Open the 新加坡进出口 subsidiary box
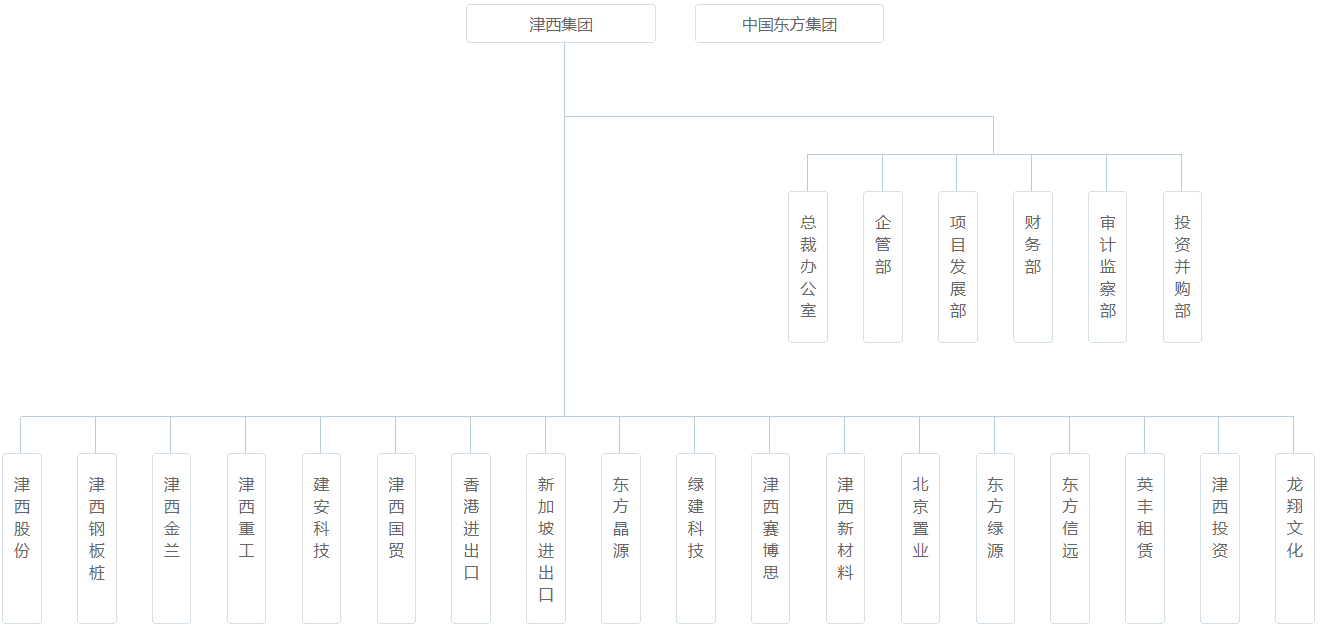1320x627 pixels. point(546,538)
